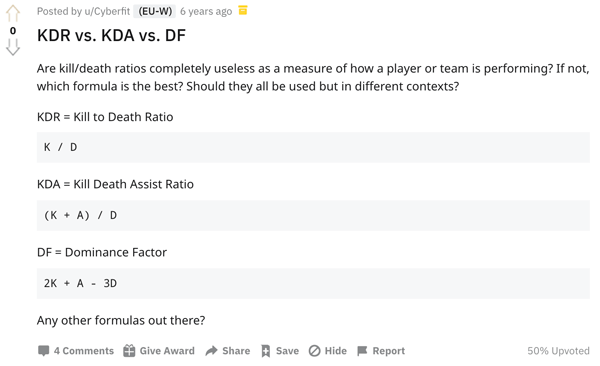Click the 6 years ago timestamp
The height and width of the screenshot is (366, 600).
pyautogui.click(x=206, y=11)
